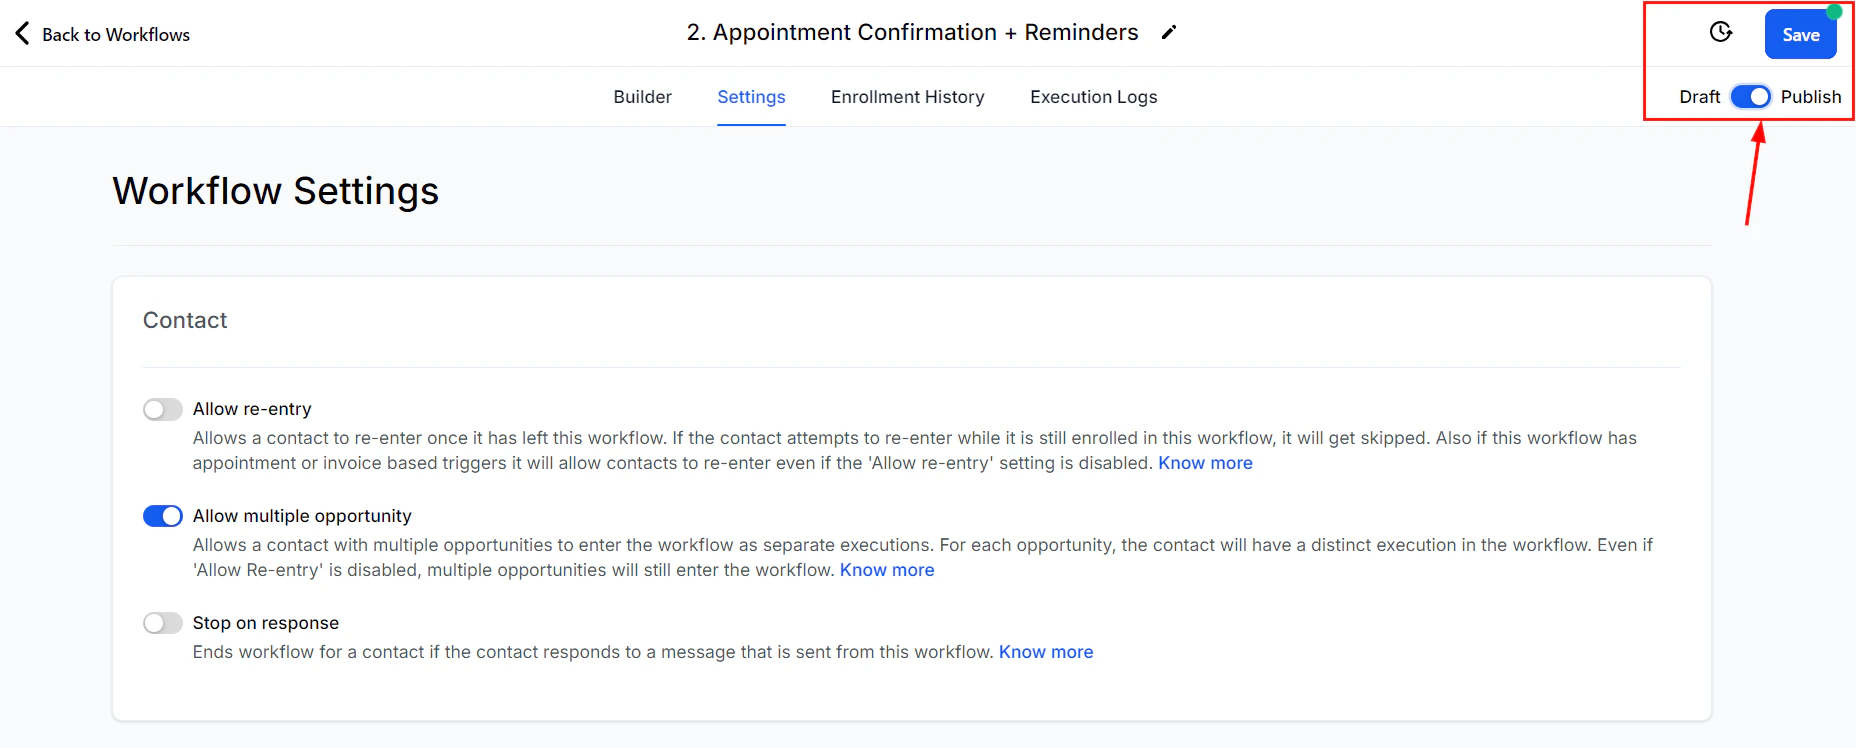Enable the Allow re-entry setting

pos(162,409)
